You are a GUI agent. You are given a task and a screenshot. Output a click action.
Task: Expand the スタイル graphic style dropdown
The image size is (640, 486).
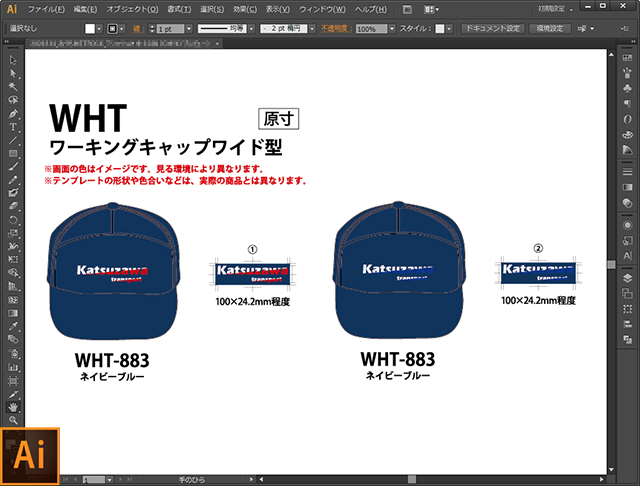point(449,29)
